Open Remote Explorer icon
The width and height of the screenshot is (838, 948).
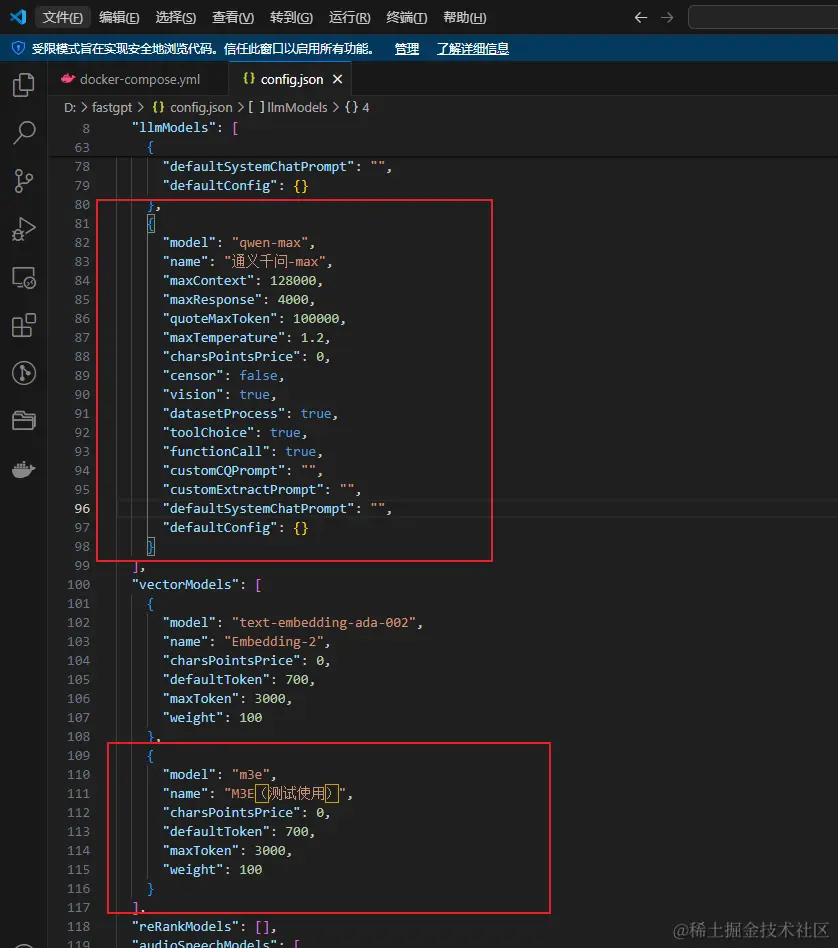click(24, 278)
